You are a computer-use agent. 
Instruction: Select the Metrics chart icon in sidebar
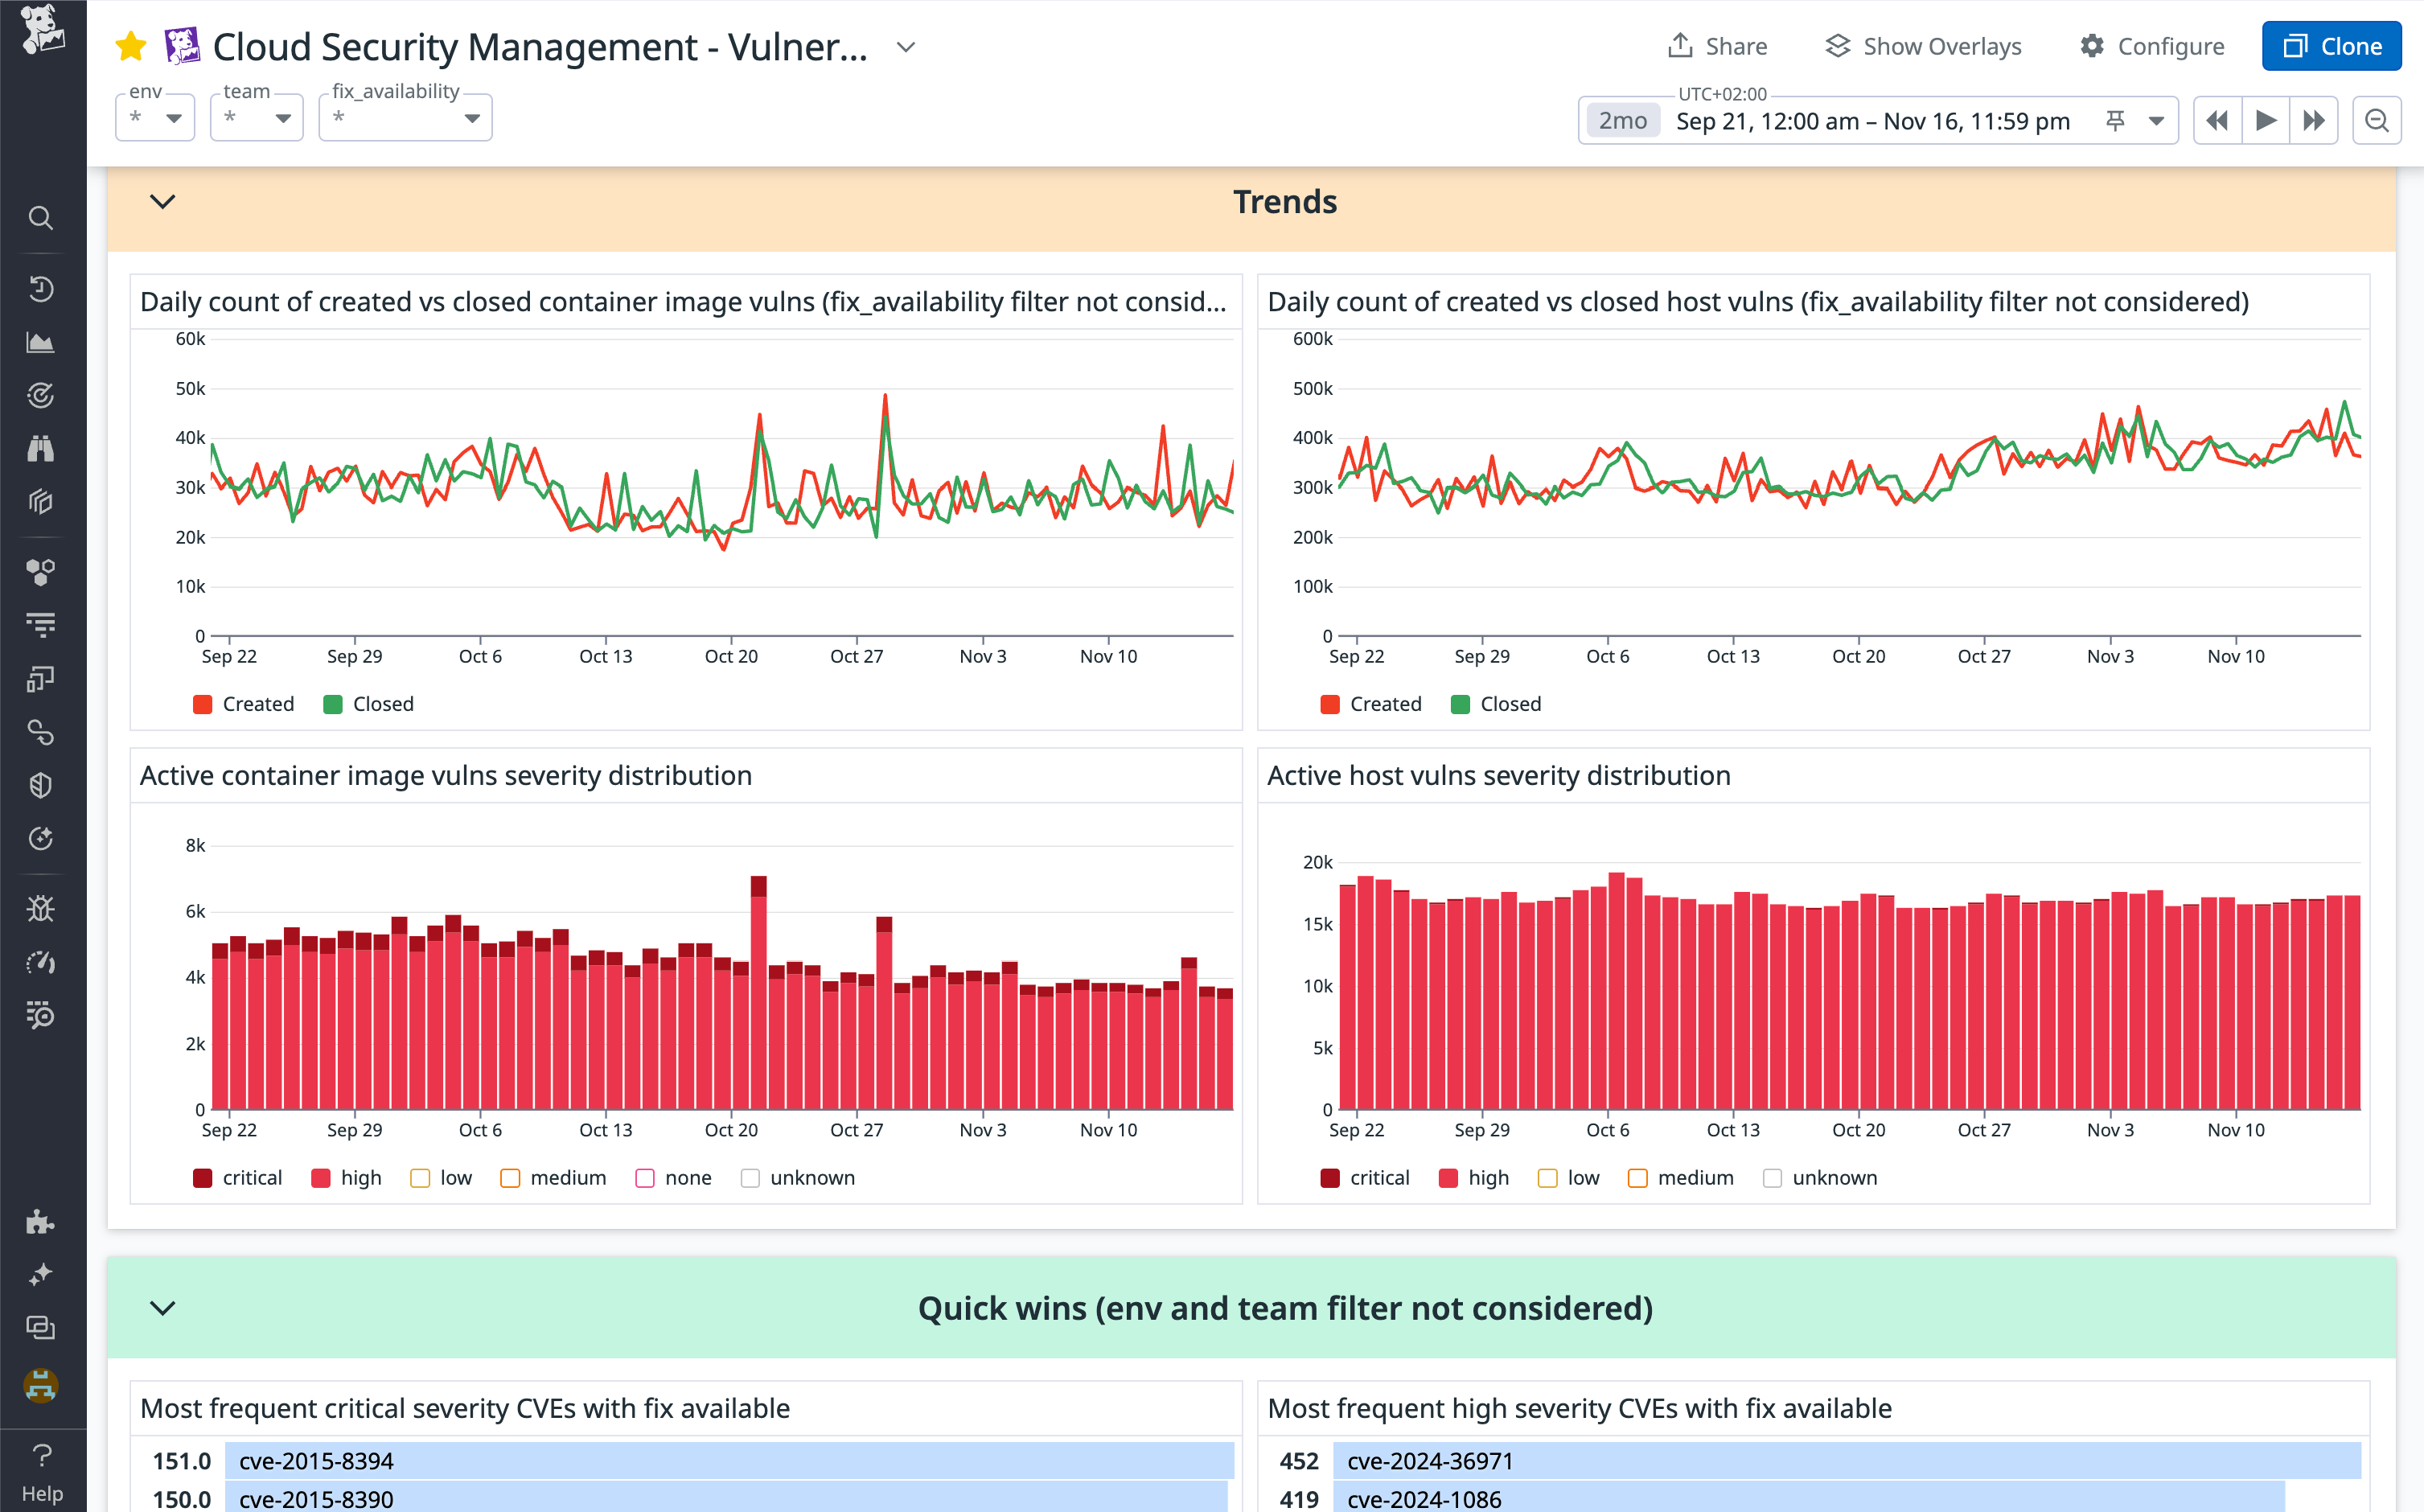tap(41, 341)
